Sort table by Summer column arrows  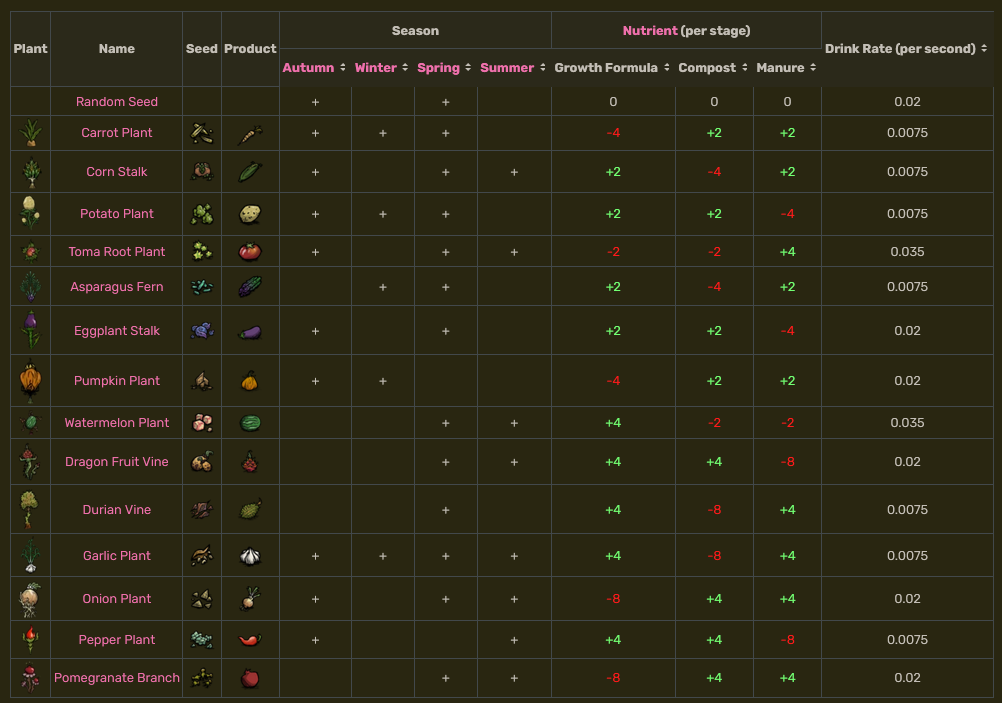[543, 68]
